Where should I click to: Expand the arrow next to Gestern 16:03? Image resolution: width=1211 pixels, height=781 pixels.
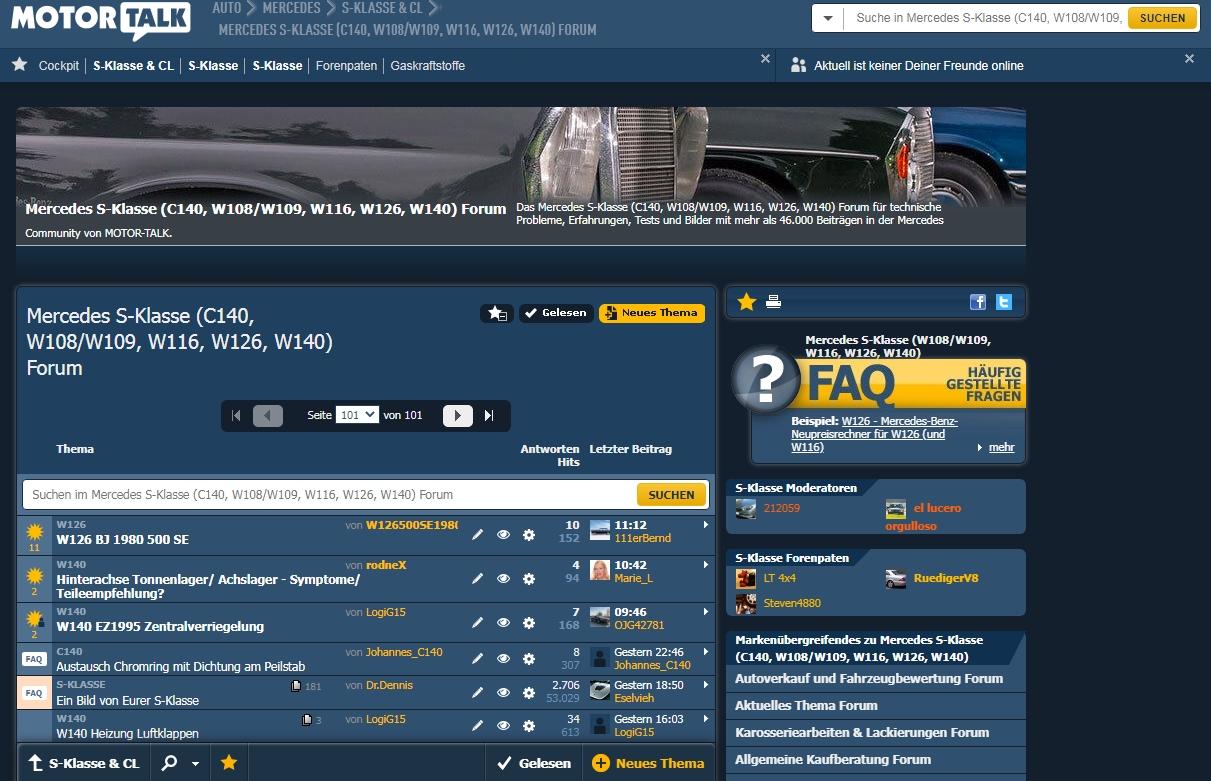(x=706, y=719)
